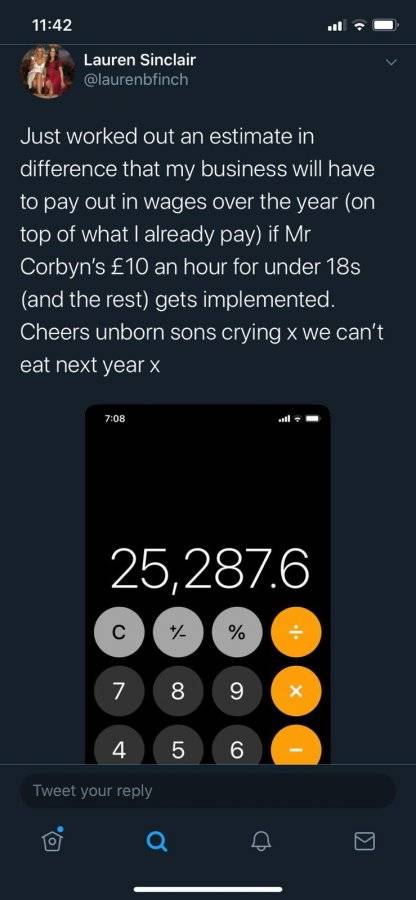Tap the Tweet your reply field
Screen dimensions: 416x900
tap(208, 790)
